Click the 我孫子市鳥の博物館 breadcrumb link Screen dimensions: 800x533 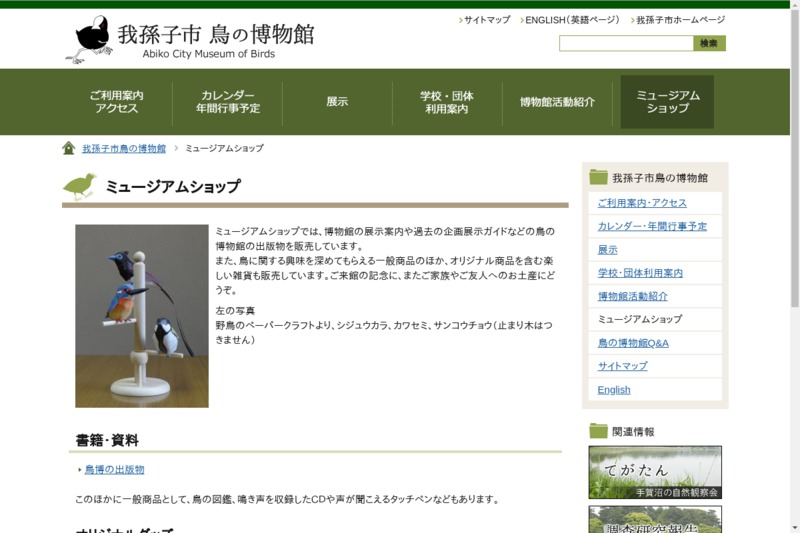pos(124,148)
